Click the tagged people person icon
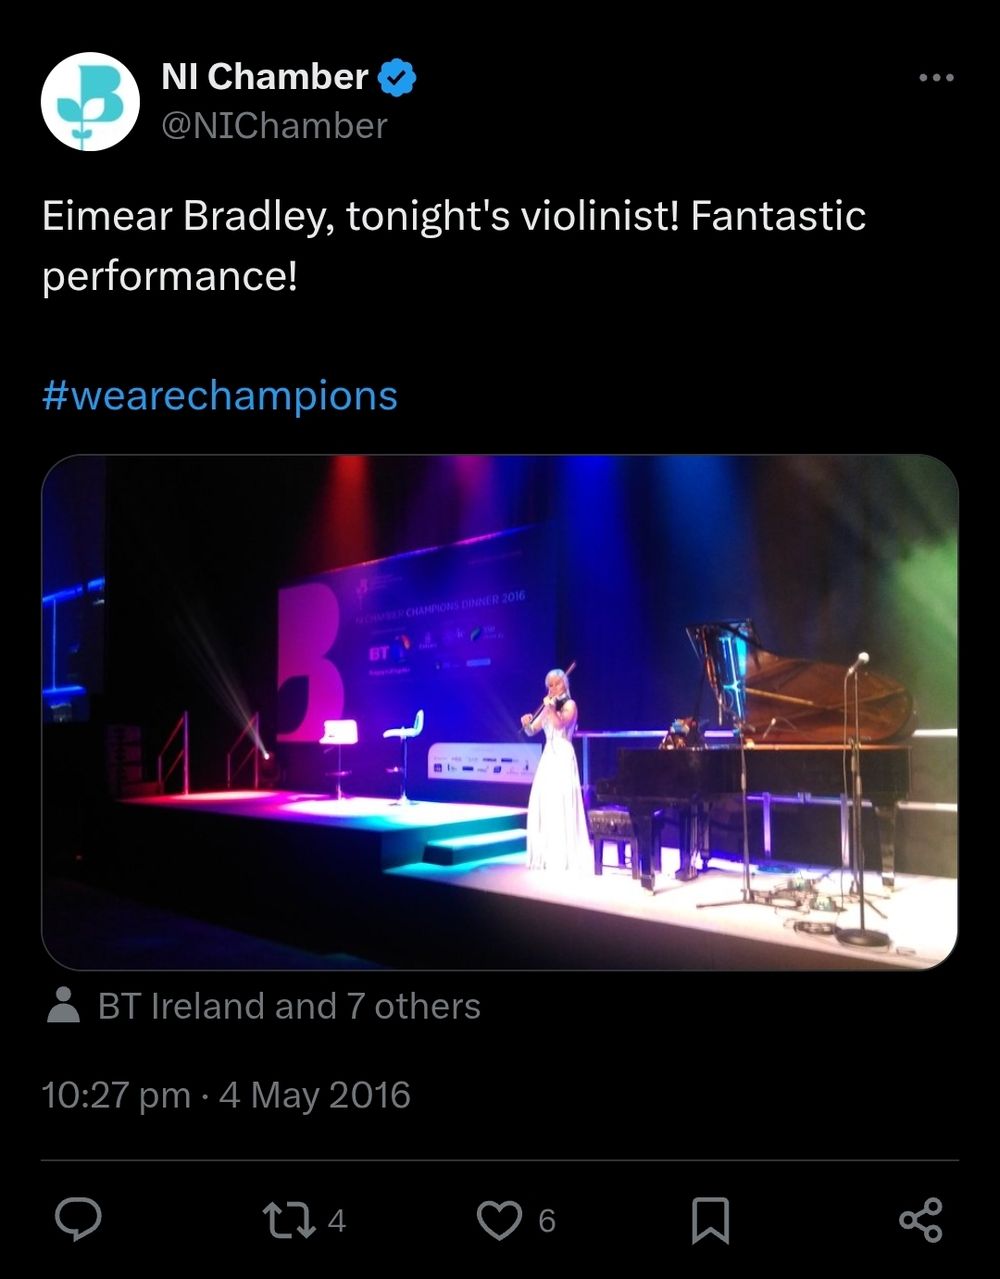Screen dimensions: 1000x1279 pyautogui.click(x=64, y=1006)
